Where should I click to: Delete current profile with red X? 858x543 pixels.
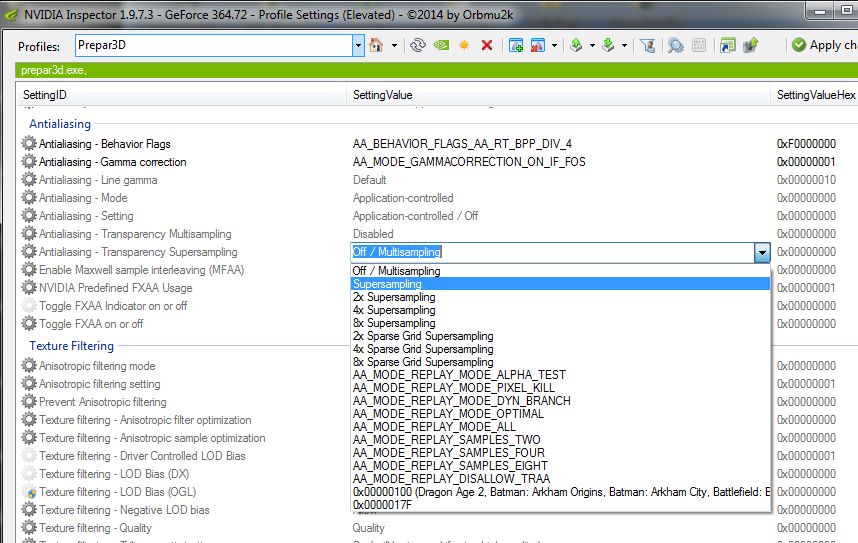click(486, 45)
